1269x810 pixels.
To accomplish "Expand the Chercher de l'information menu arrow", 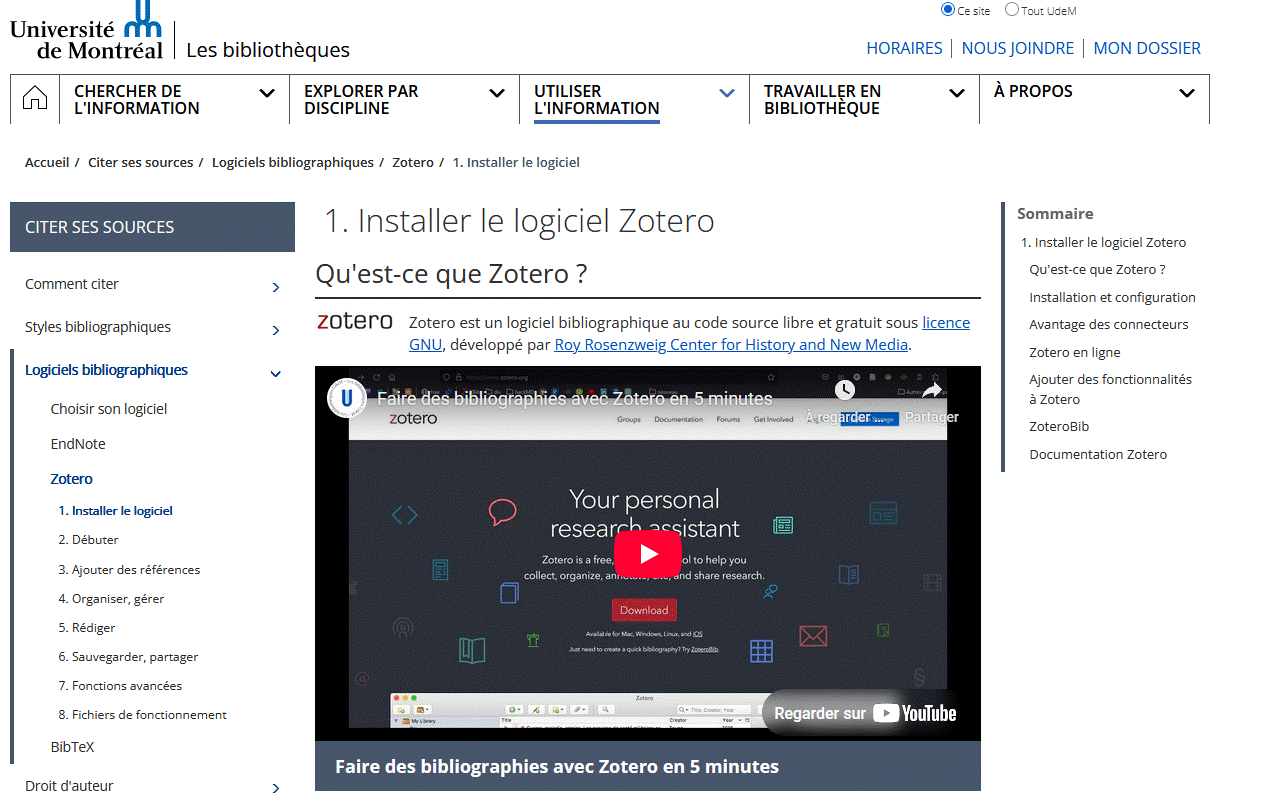I will 267,93.
